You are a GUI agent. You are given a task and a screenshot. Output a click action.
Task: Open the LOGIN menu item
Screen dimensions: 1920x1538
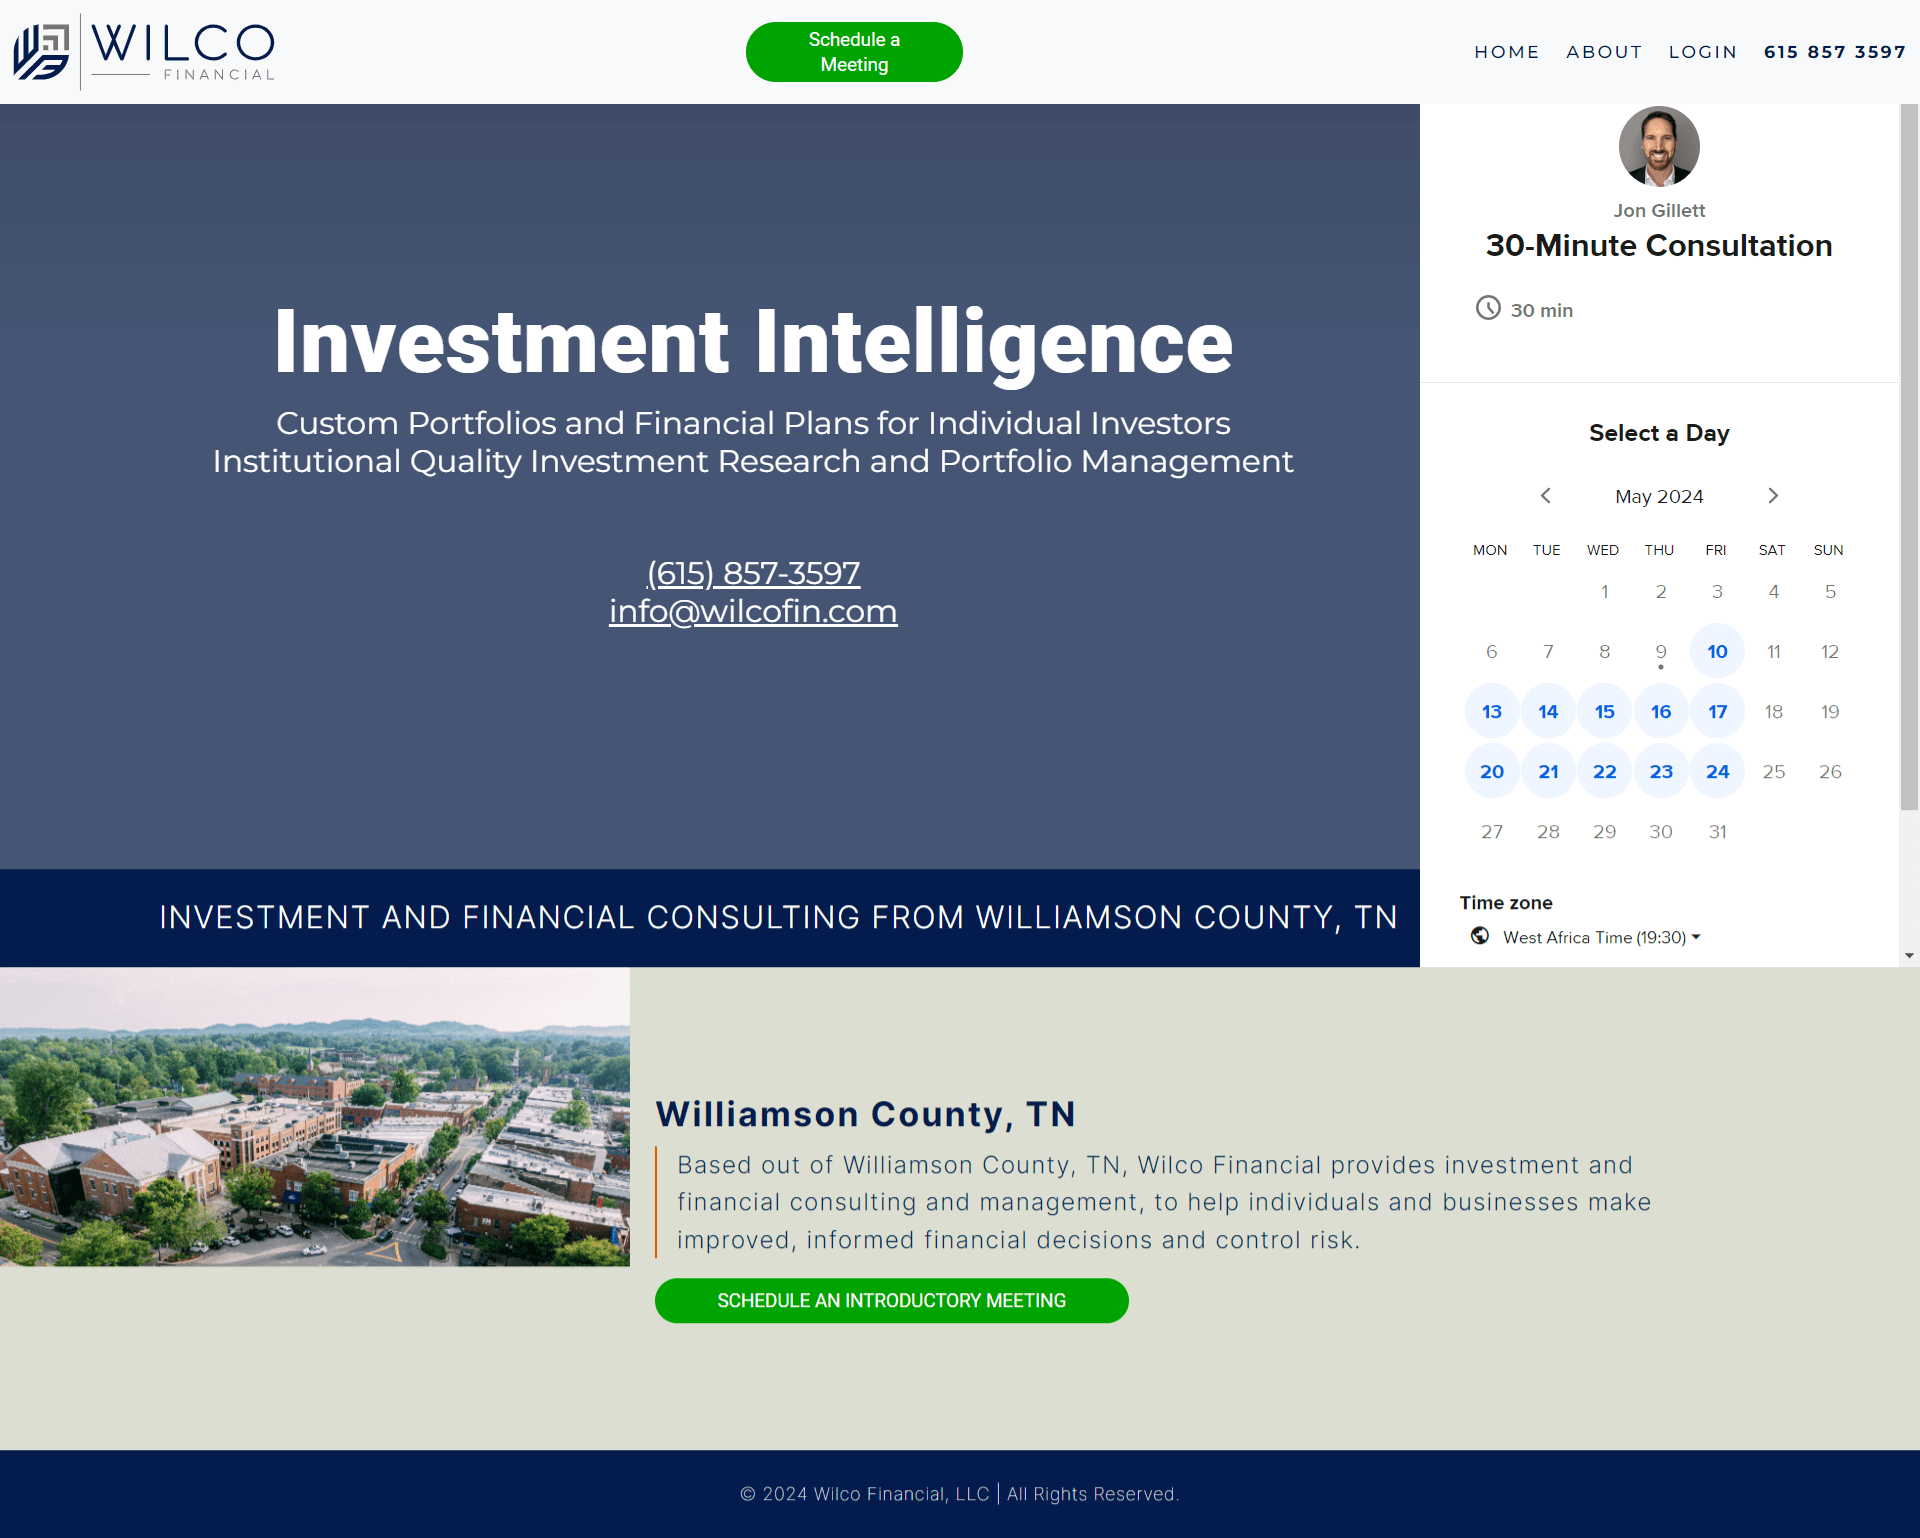pos(1702,52)
